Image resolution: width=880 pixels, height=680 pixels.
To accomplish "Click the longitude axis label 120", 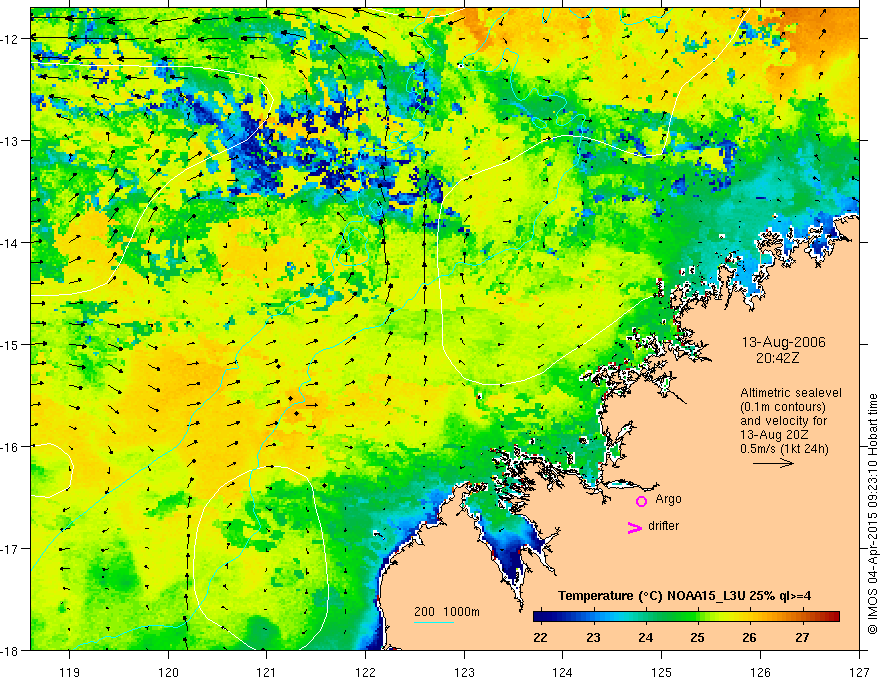I will click(168, 672).
